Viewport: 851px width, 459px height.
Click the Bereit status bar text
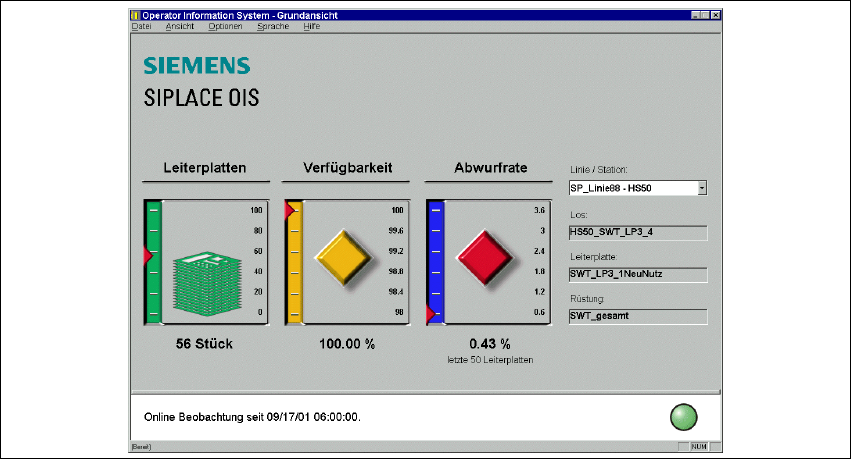coord(141,447)
